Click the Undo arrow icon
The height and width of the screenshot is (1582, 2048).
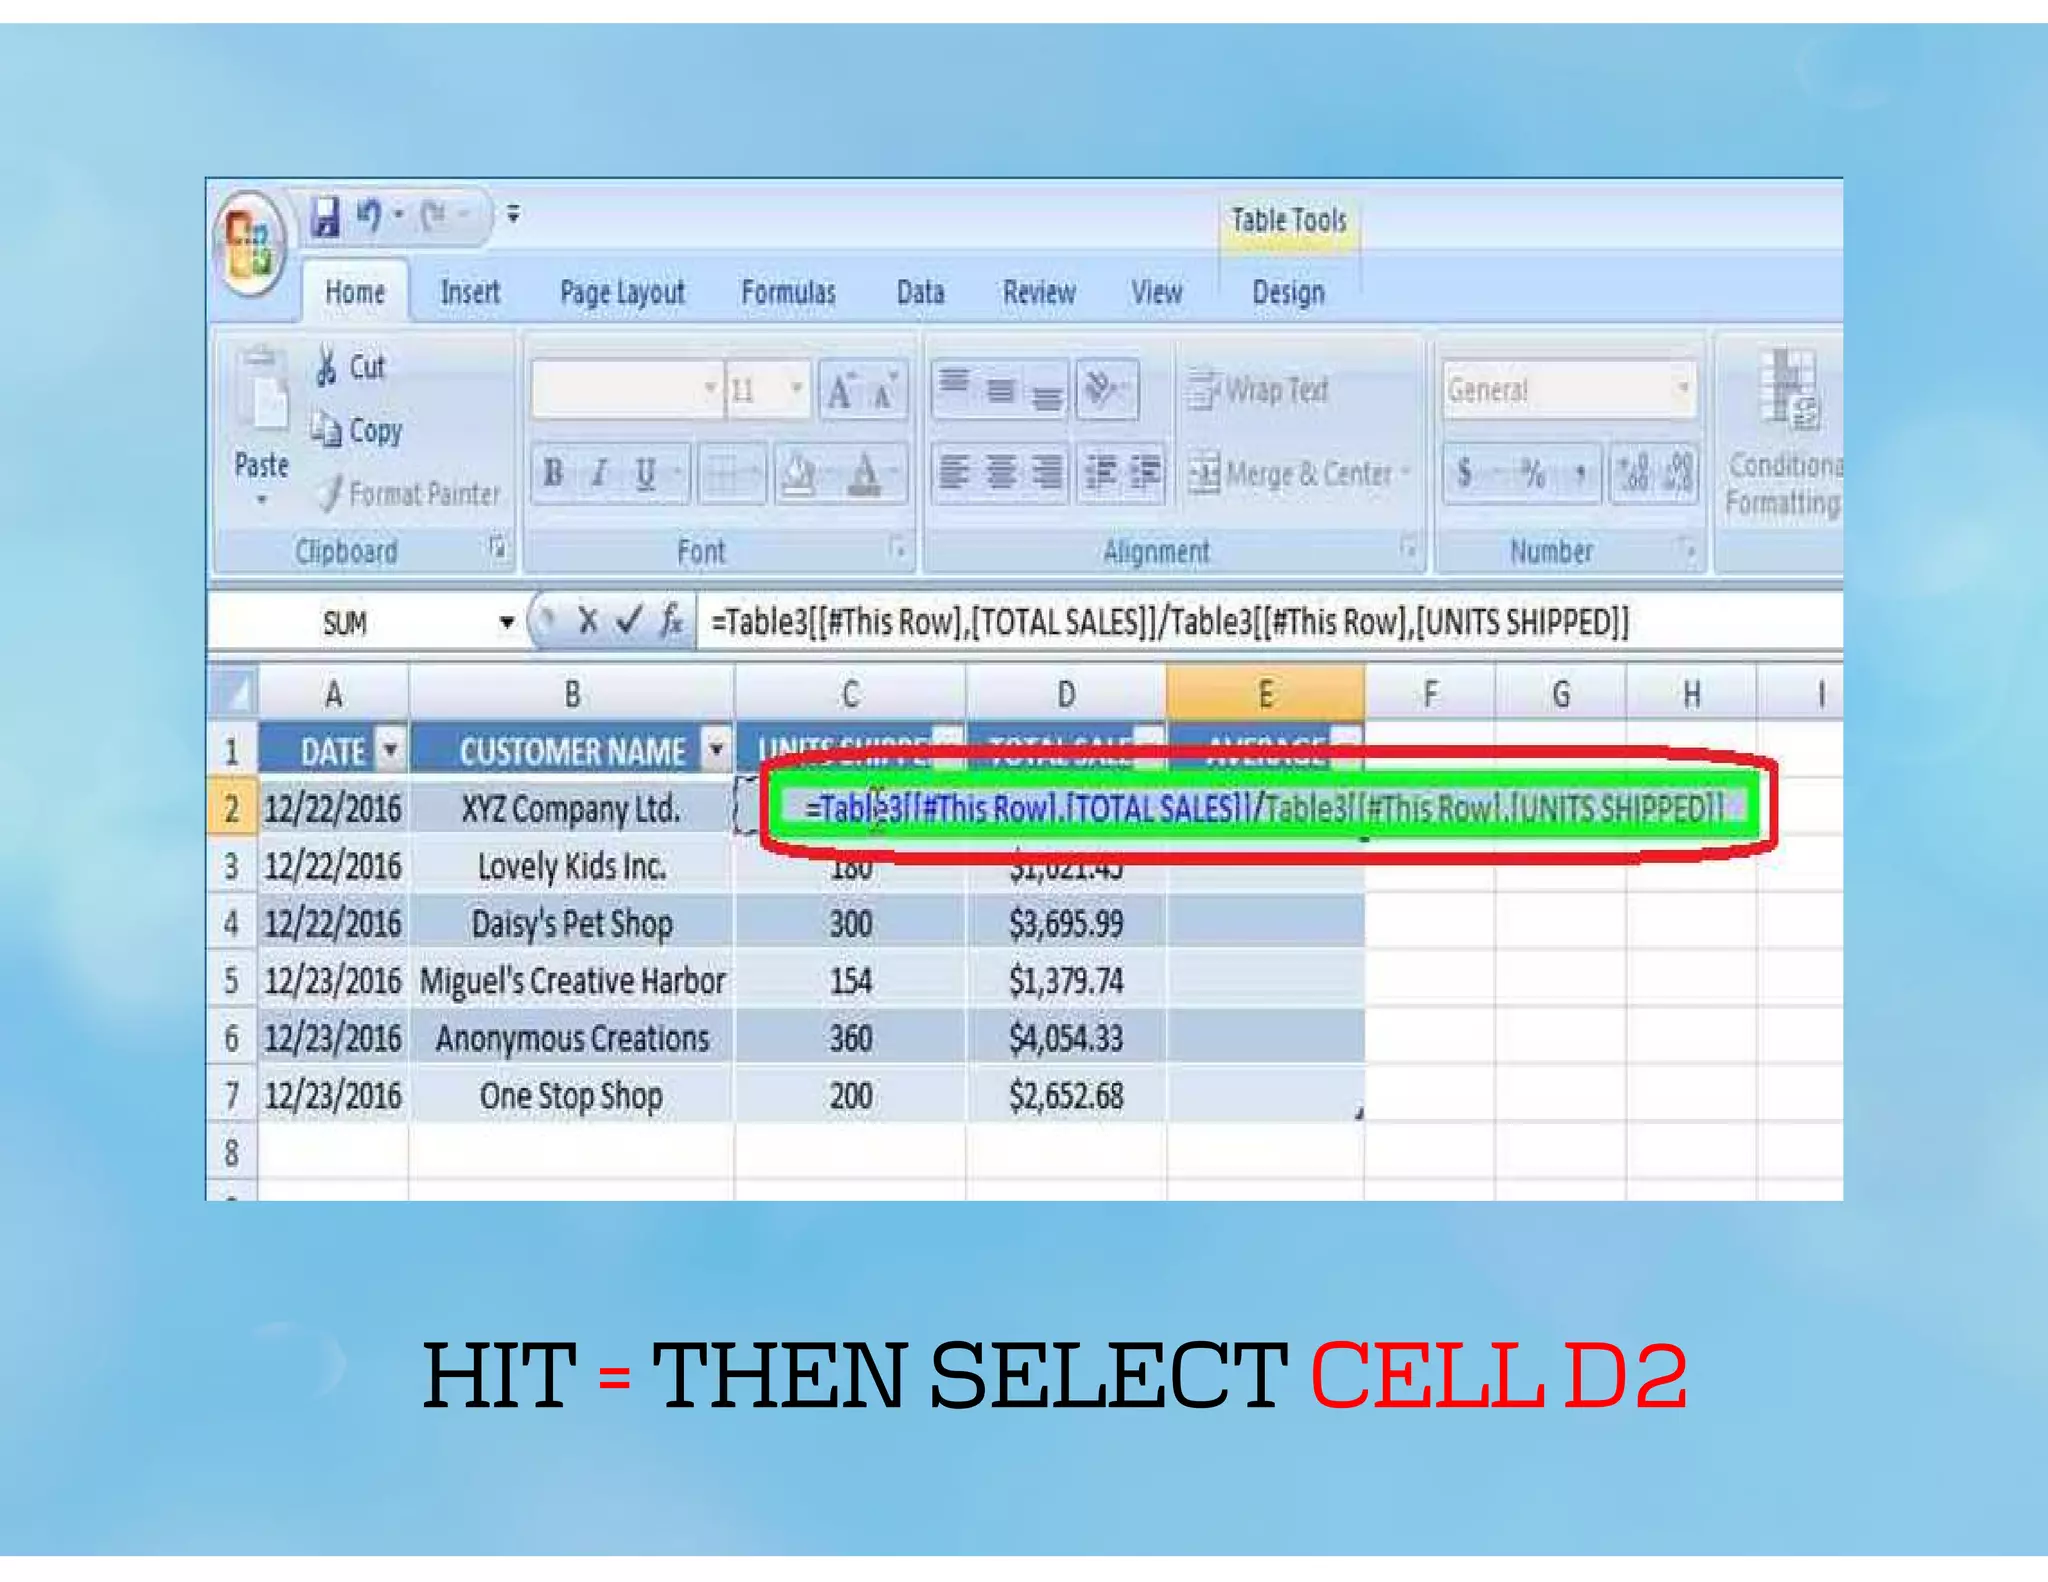(x=369, y=215)
